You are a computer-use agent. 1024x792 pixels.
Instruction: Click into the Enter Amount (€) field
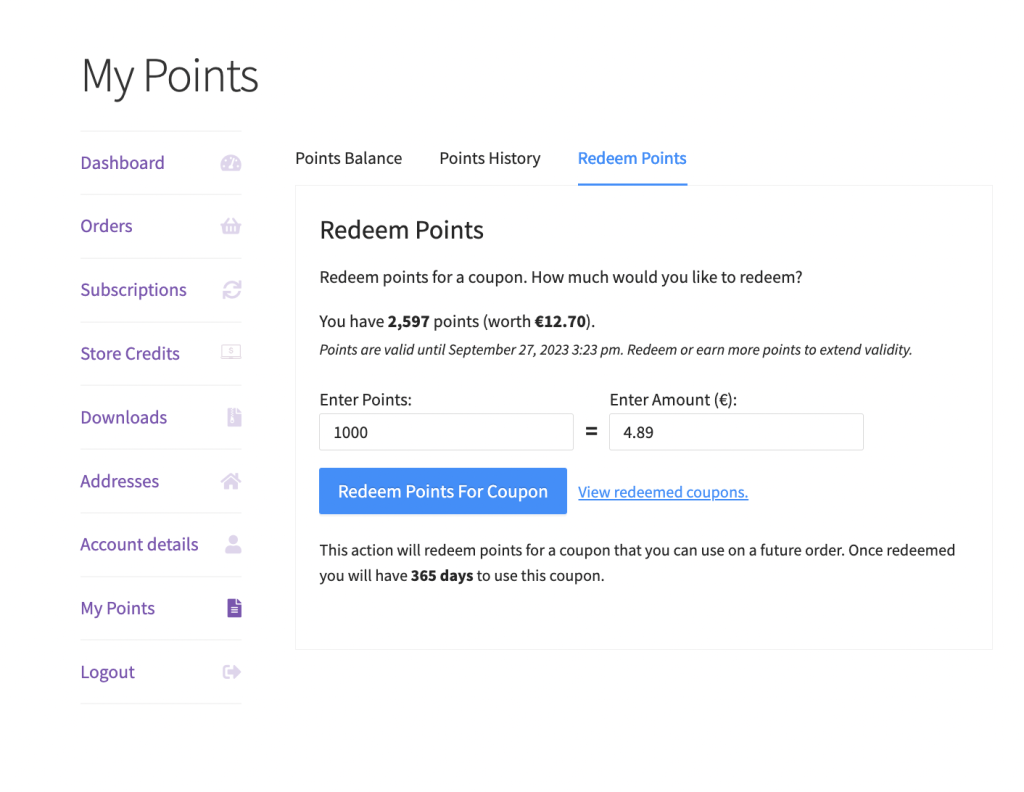[x=735, y=432]
